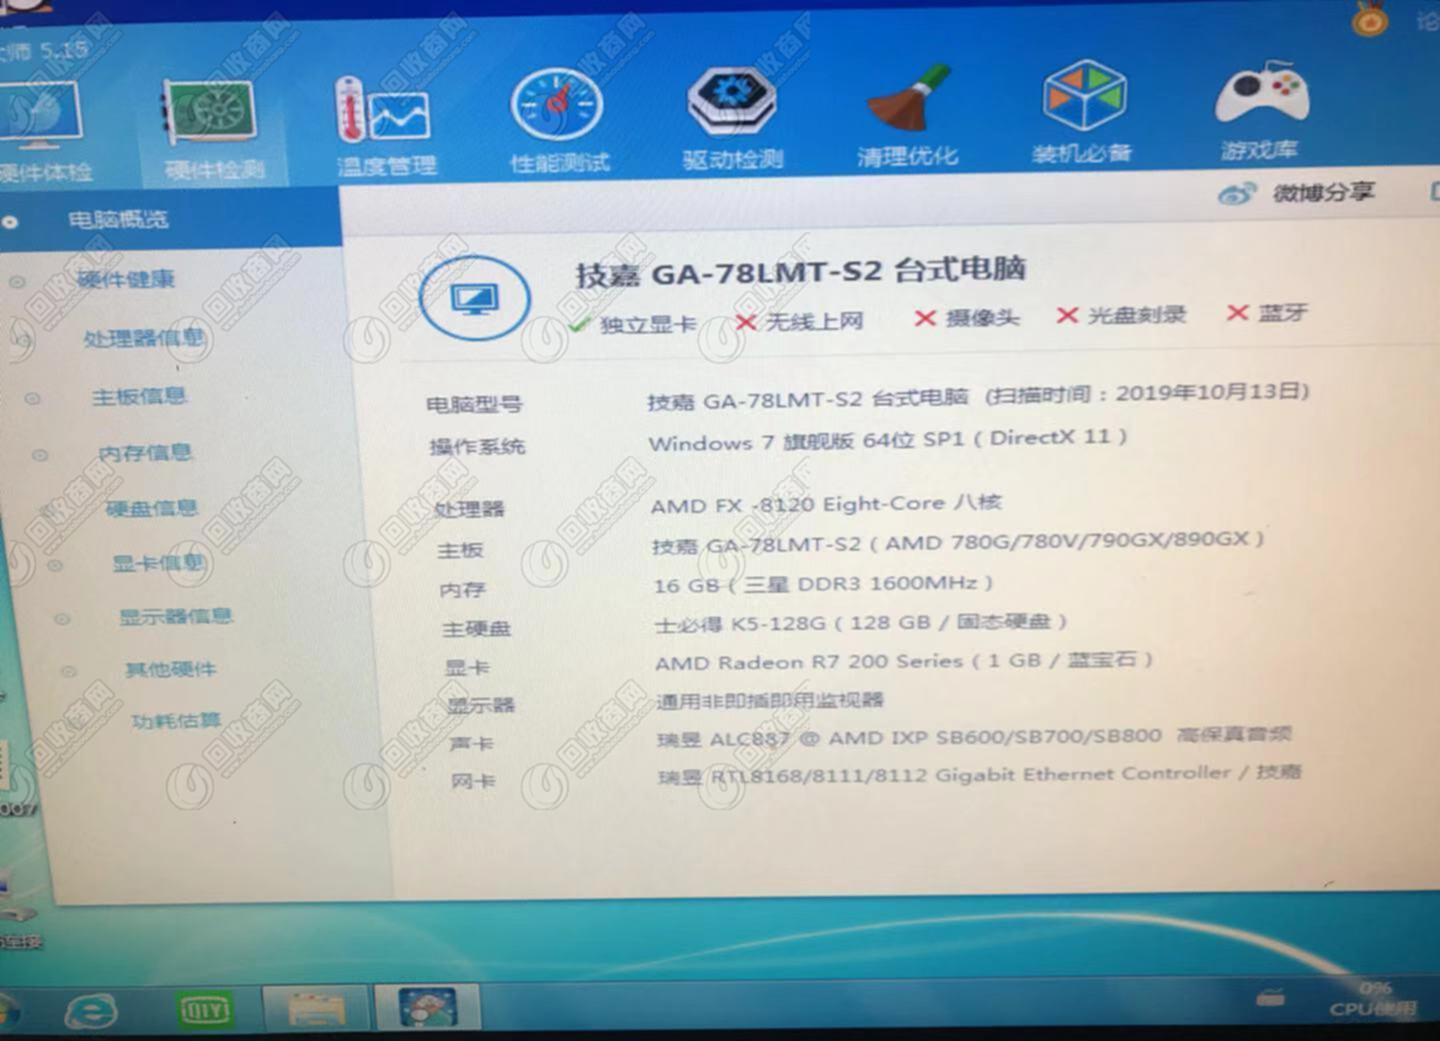Select 电脑概览 in the sidebar
Image resolution: width=1440 pixels, height=1041 pixels.
(118, 219)
